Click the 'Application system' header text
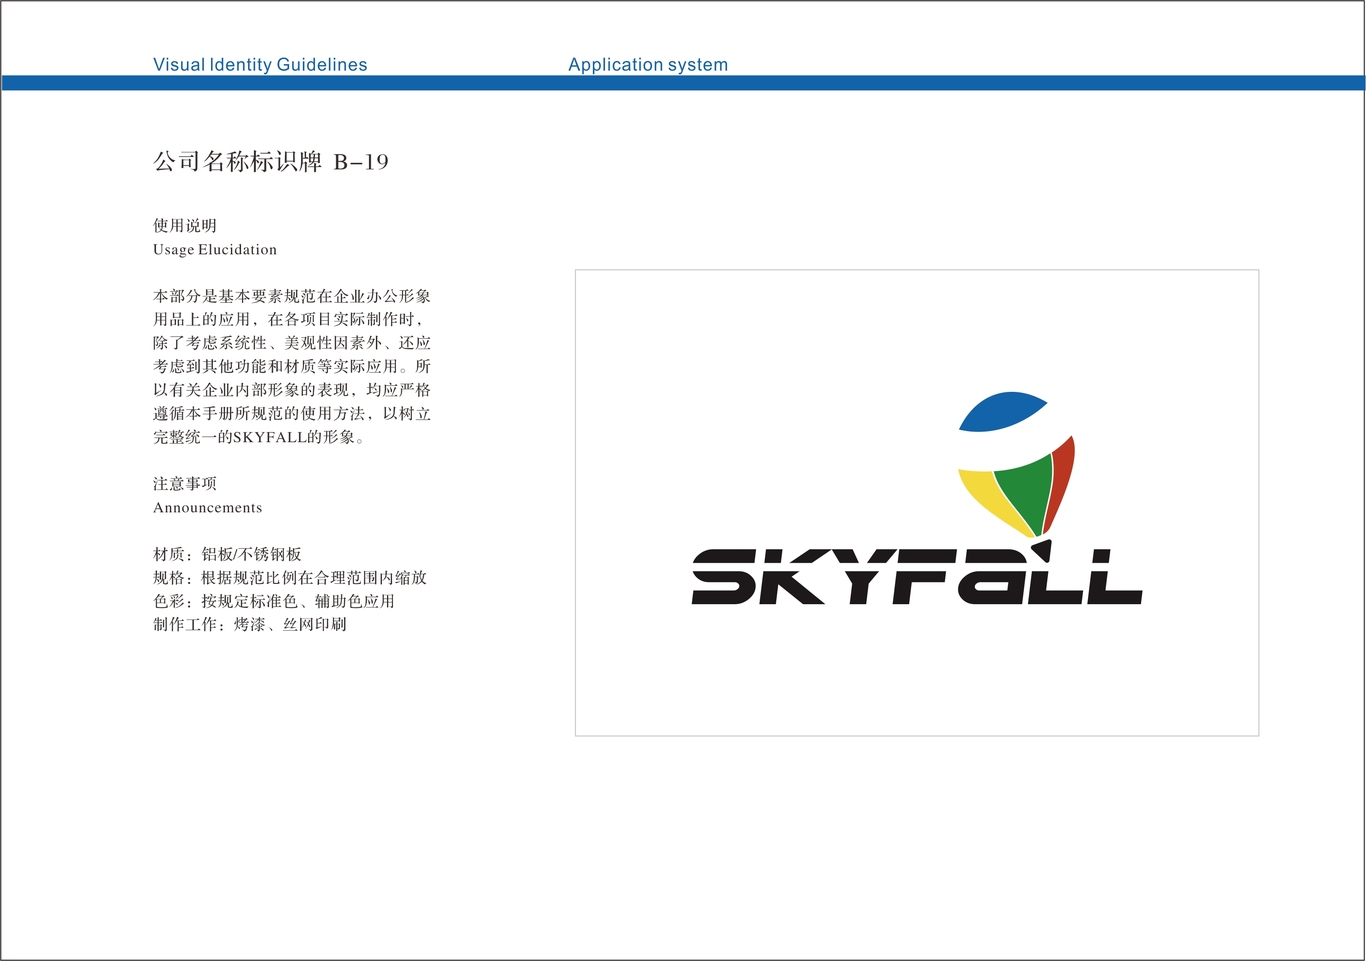Image resolution: width=1366 pixels, height=961 pixels. coord(648,65)
